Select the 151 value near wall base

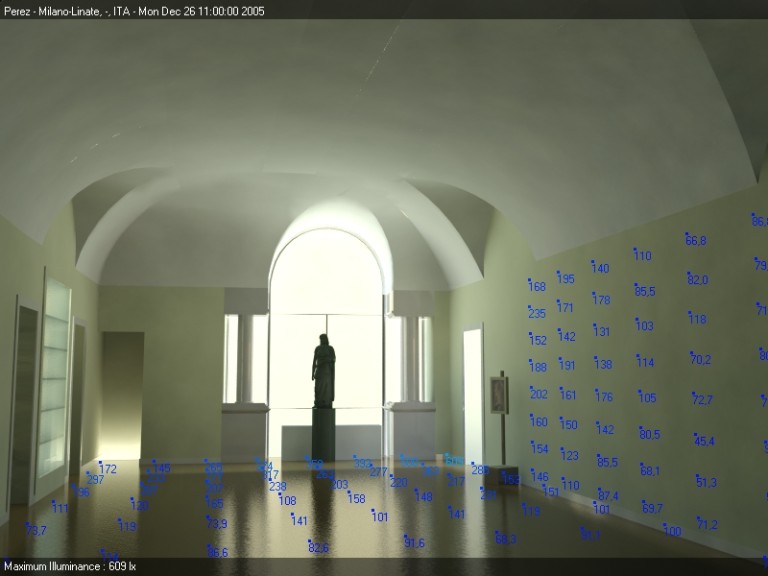551,491
